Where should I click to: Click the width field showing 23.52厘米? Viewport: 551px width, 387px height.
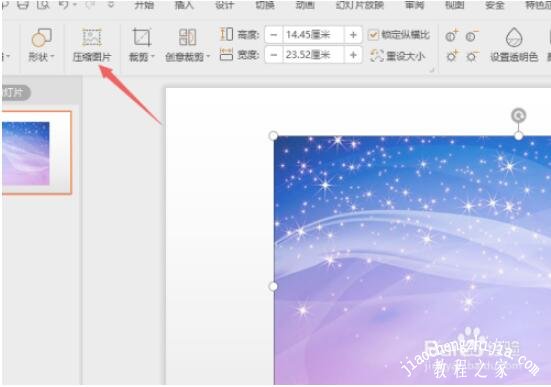(313, 55)
